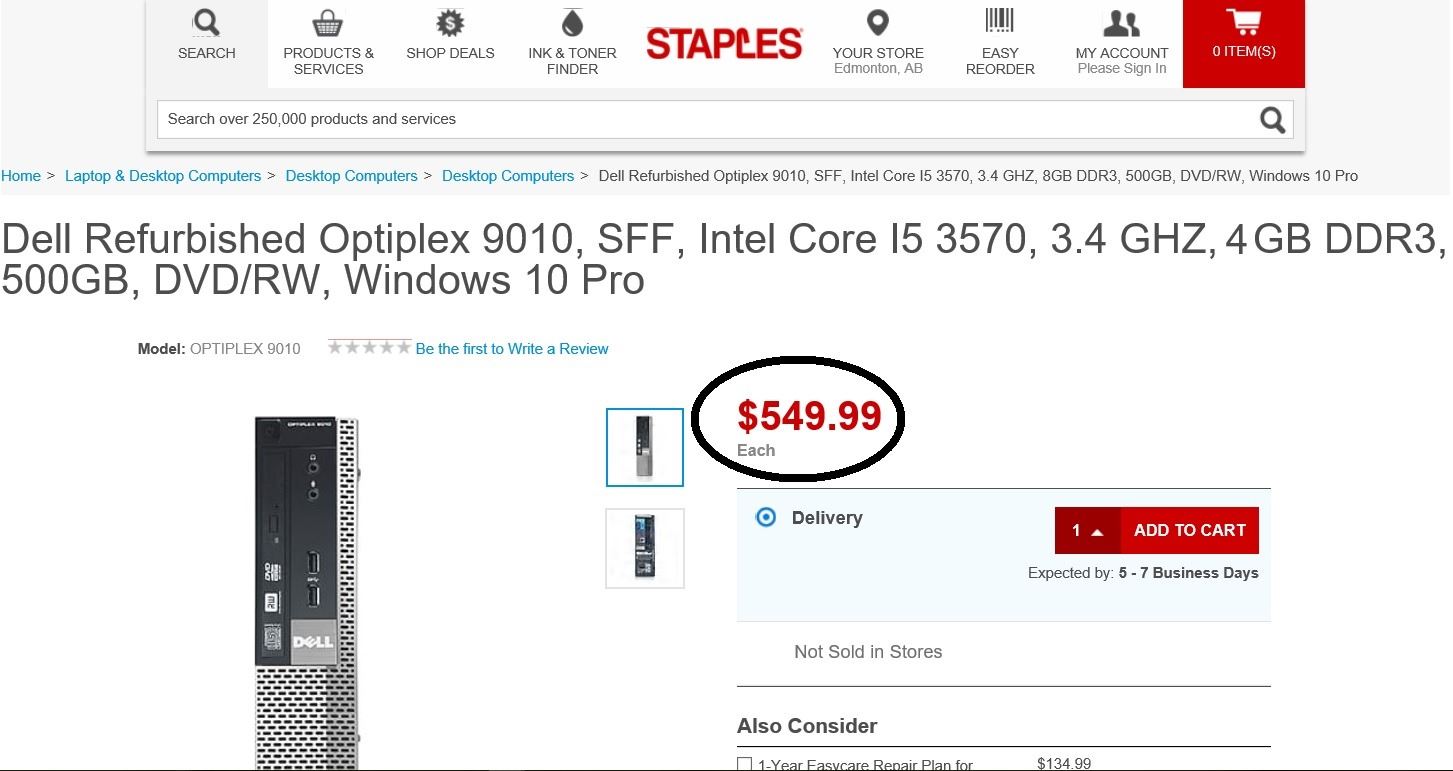Open Laptop & Desktop Computers breadcrumb
The width and height of the screenshot is (1453, 771).
(x=163, y=176)
